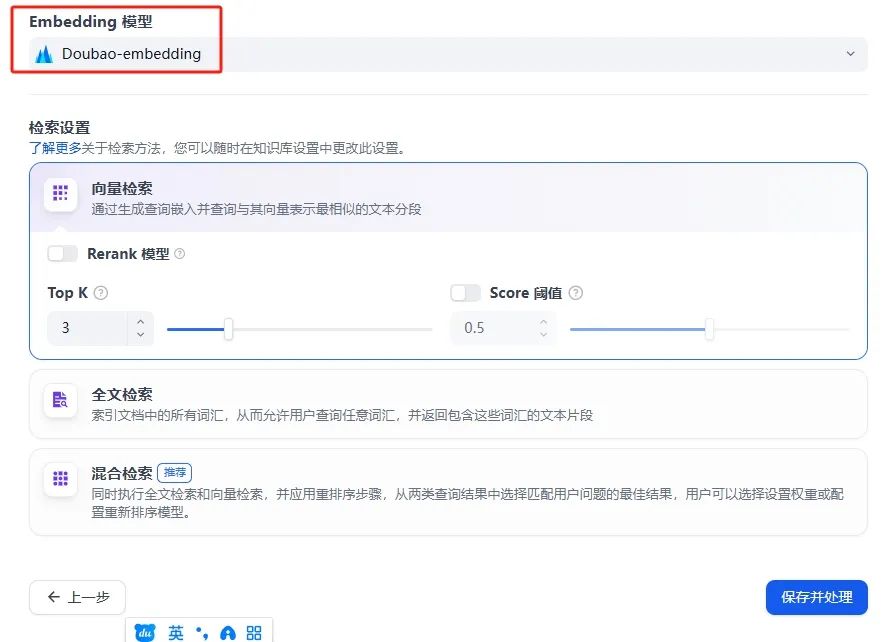Open the Rerank 模型 help icon
Image resolution: width=891 pixels, height=642 pixels.
(181, 254)
